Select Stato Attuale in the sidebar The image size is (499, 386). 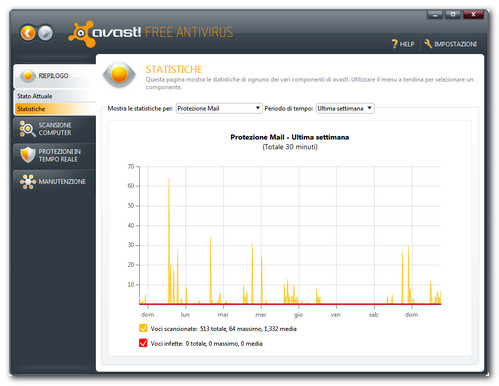(55, 96)
